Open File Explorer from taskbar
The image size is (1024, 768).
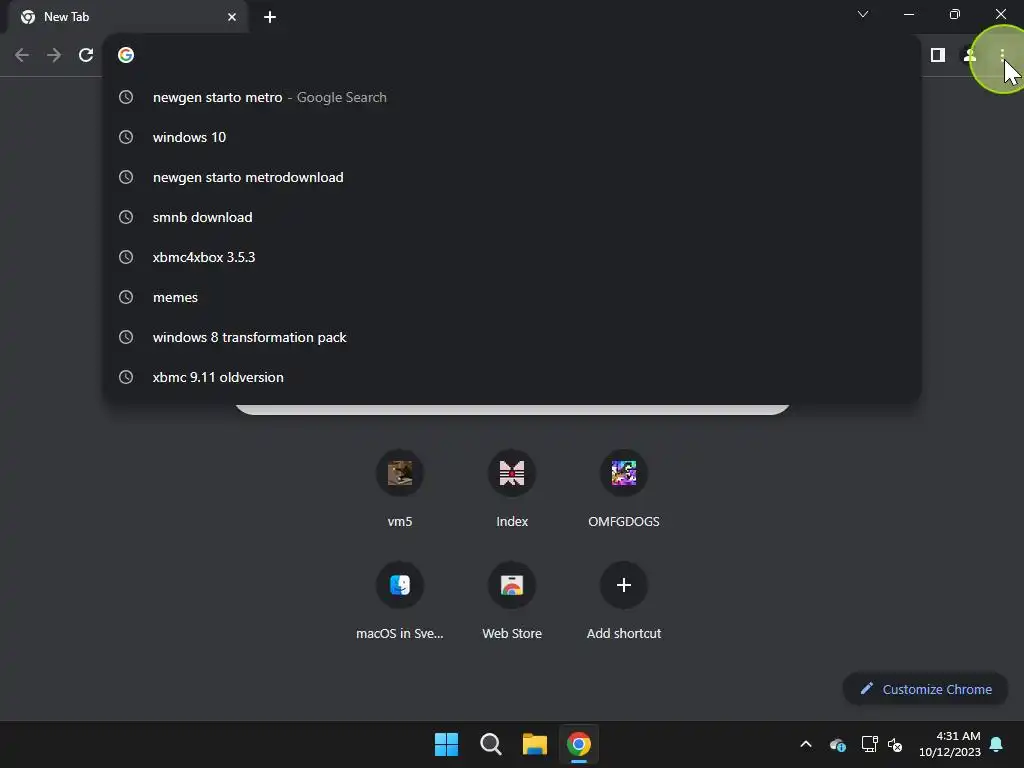point(535,744)
